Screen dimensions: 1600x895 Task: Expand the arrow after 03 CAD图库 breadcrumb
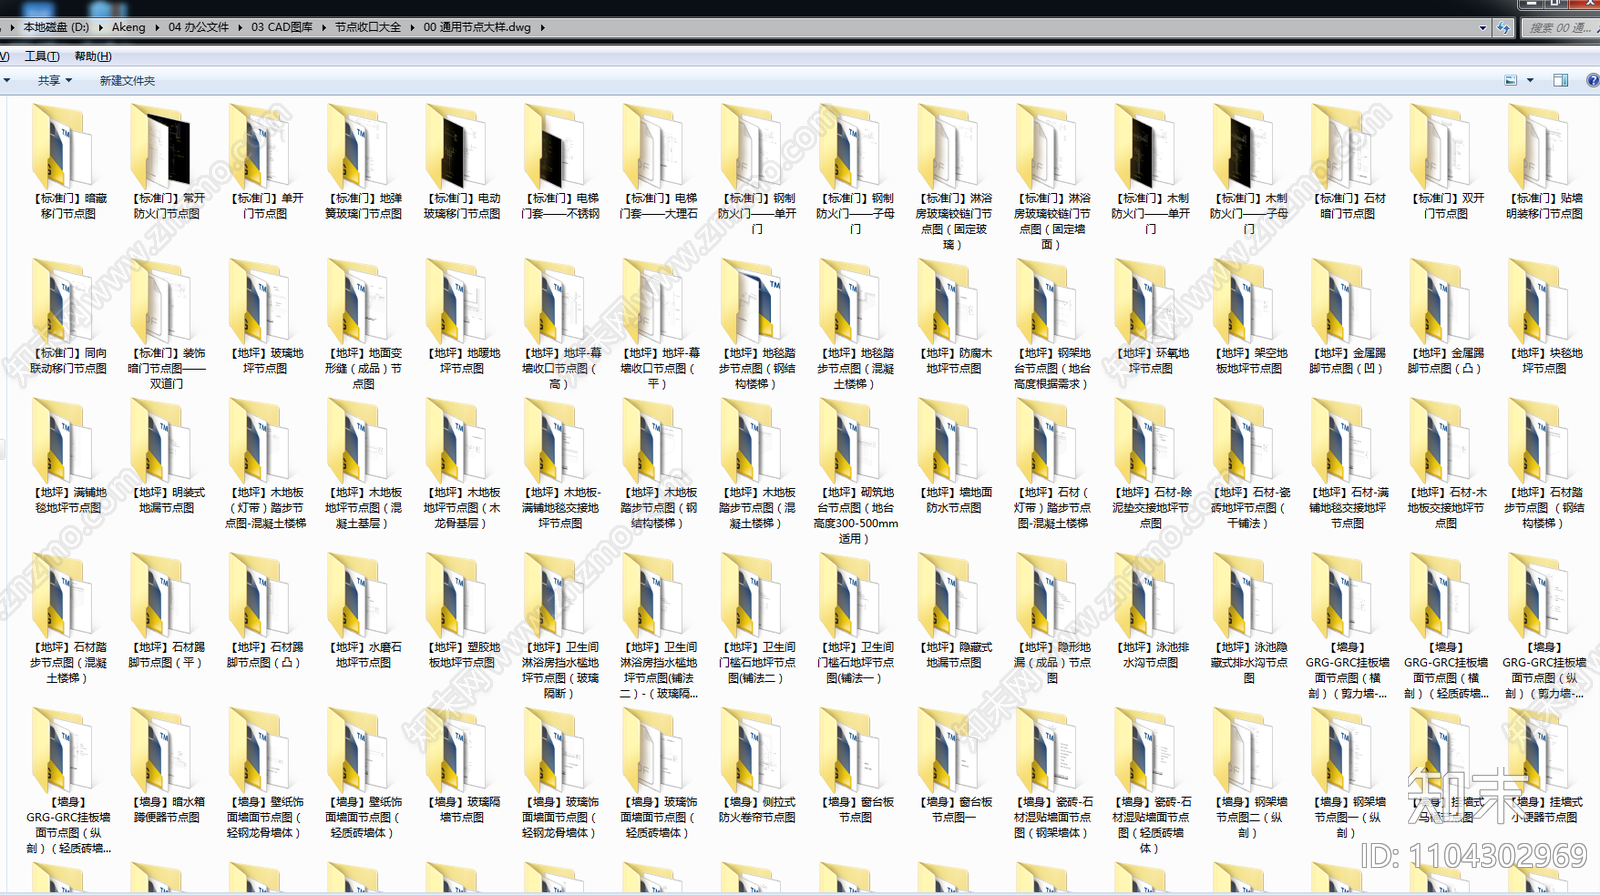tap(324, 28)
